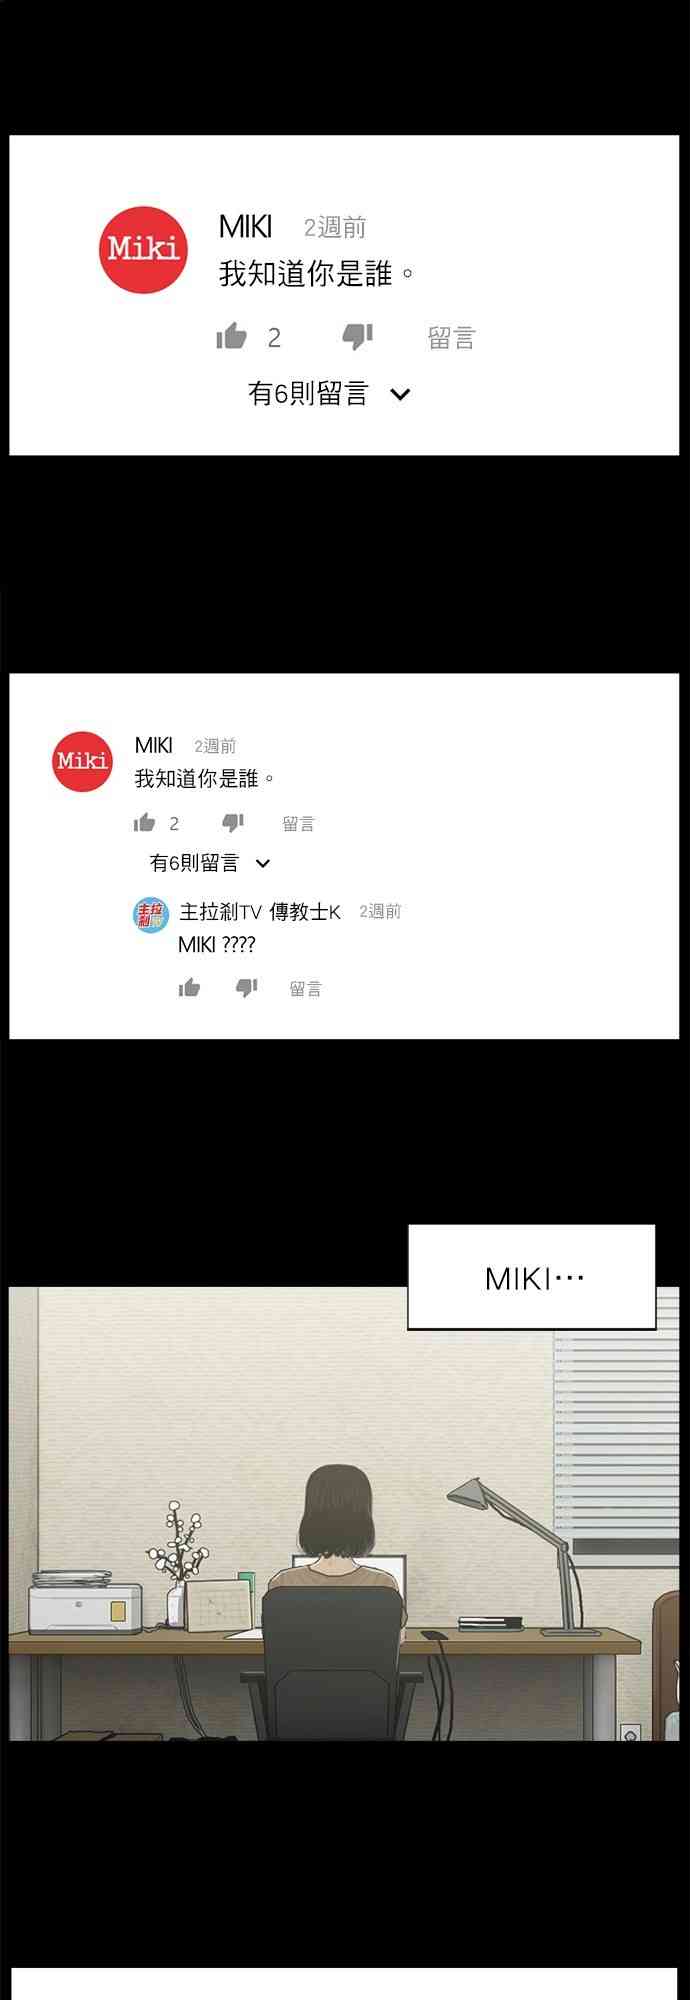
Task: Like MIKI's comment in the second panel
Action: click(x=145, y=823)
